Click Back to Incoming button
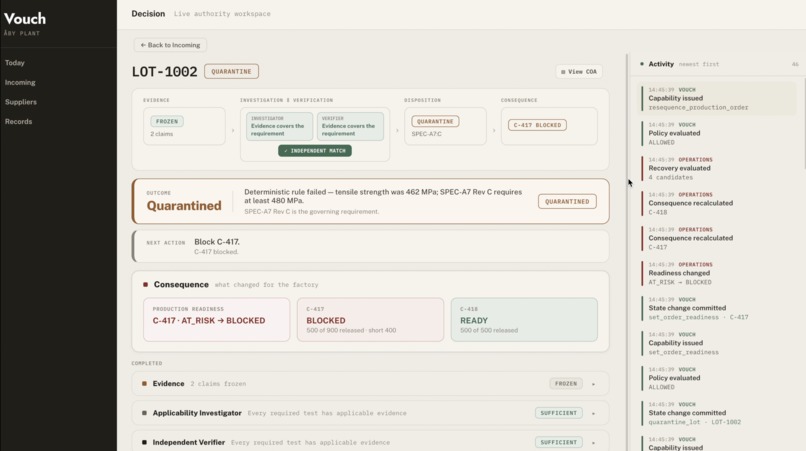 pyautogui.click(x=170, y=45)
